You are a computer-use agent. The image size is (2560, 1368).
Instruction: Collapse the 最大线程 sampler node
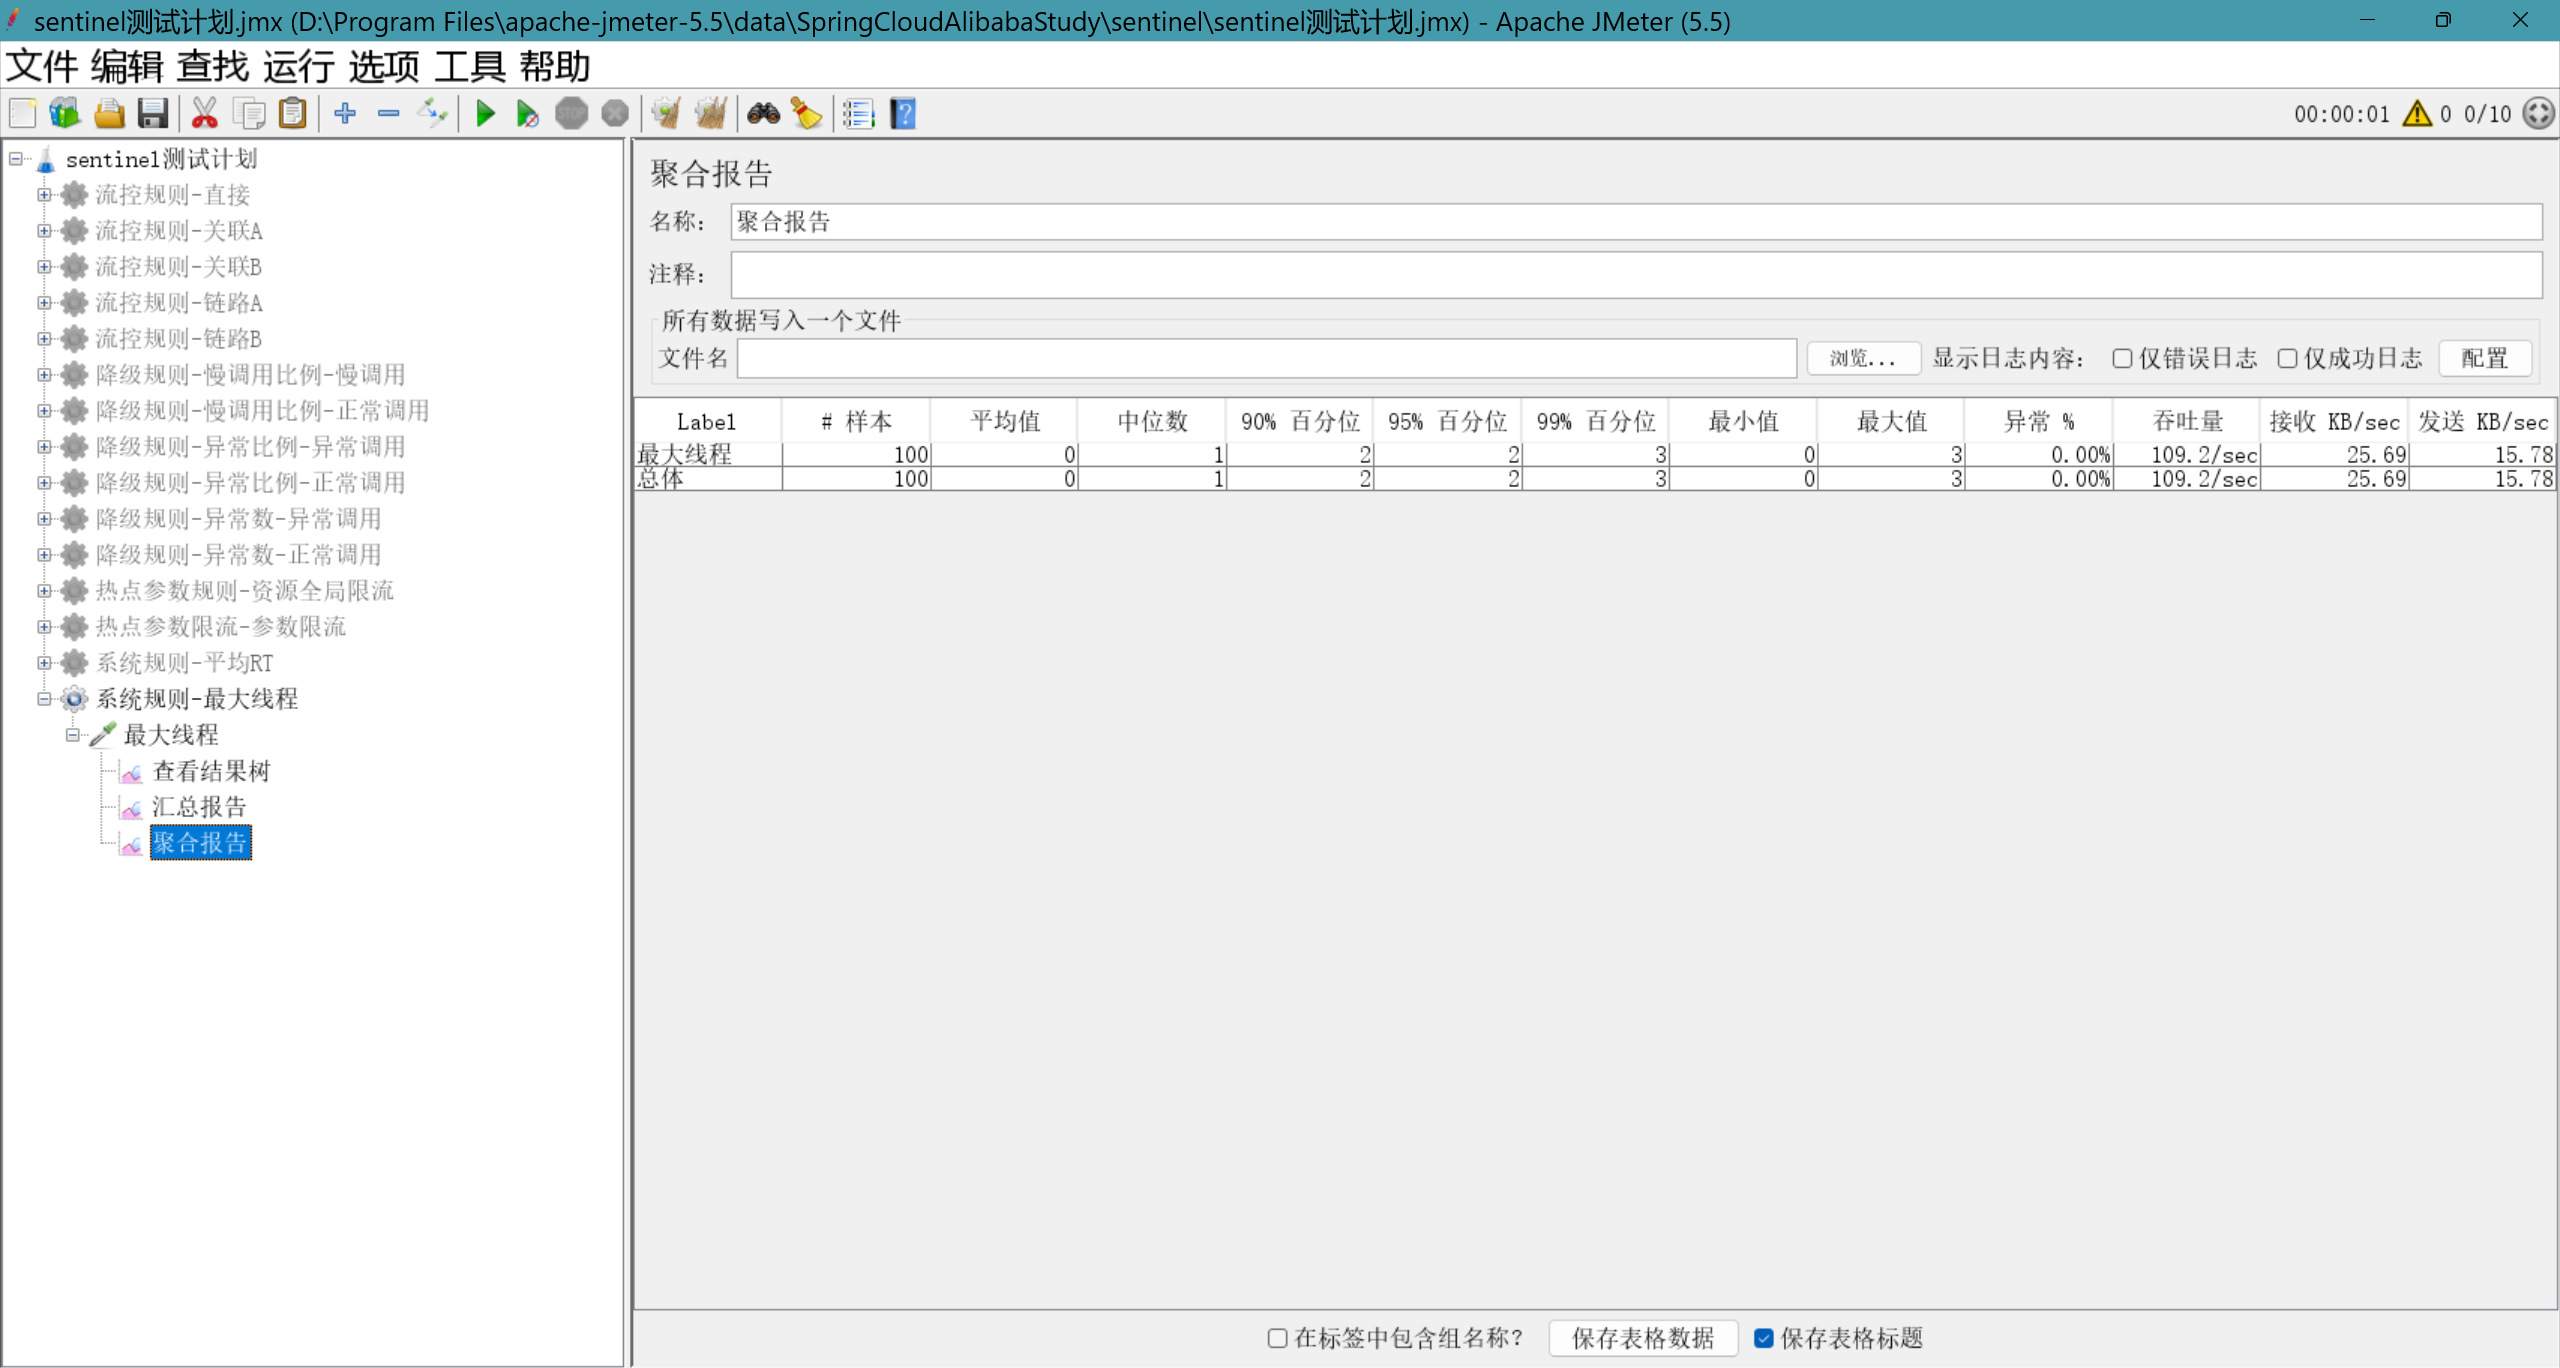click(x=72, y=735)
